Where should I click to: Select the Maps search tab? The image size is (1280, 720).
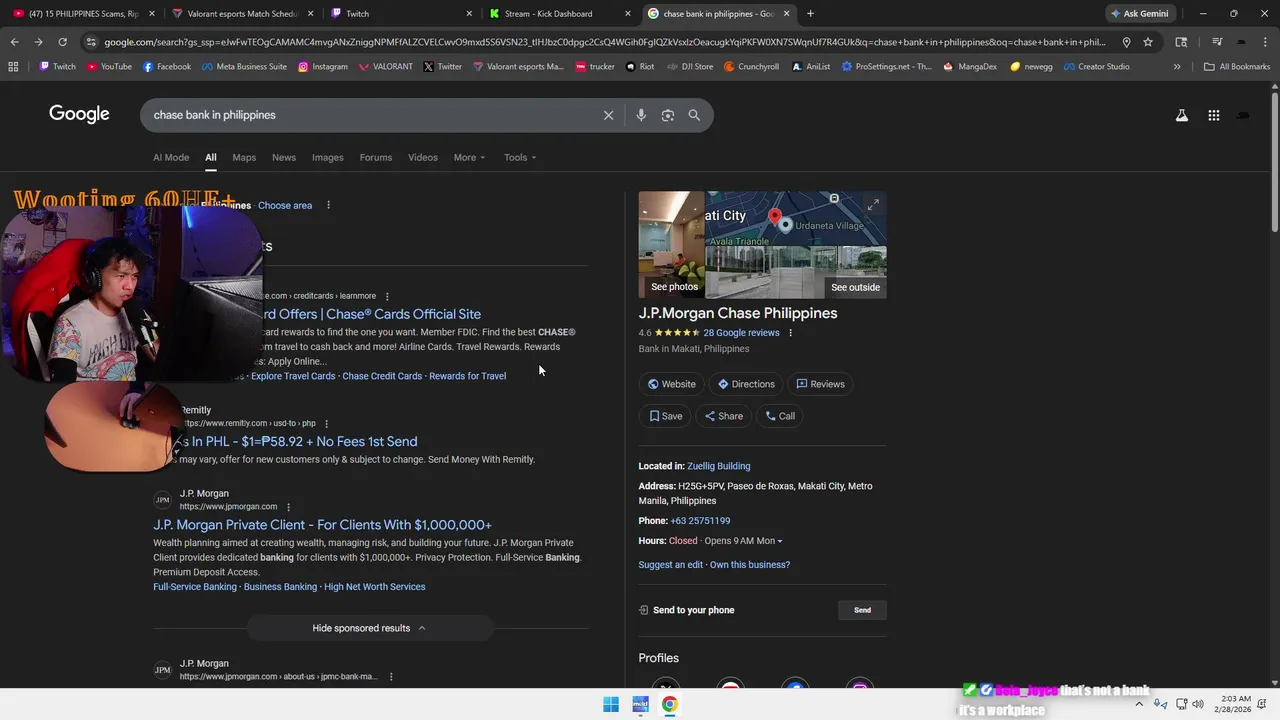point(244,157)
